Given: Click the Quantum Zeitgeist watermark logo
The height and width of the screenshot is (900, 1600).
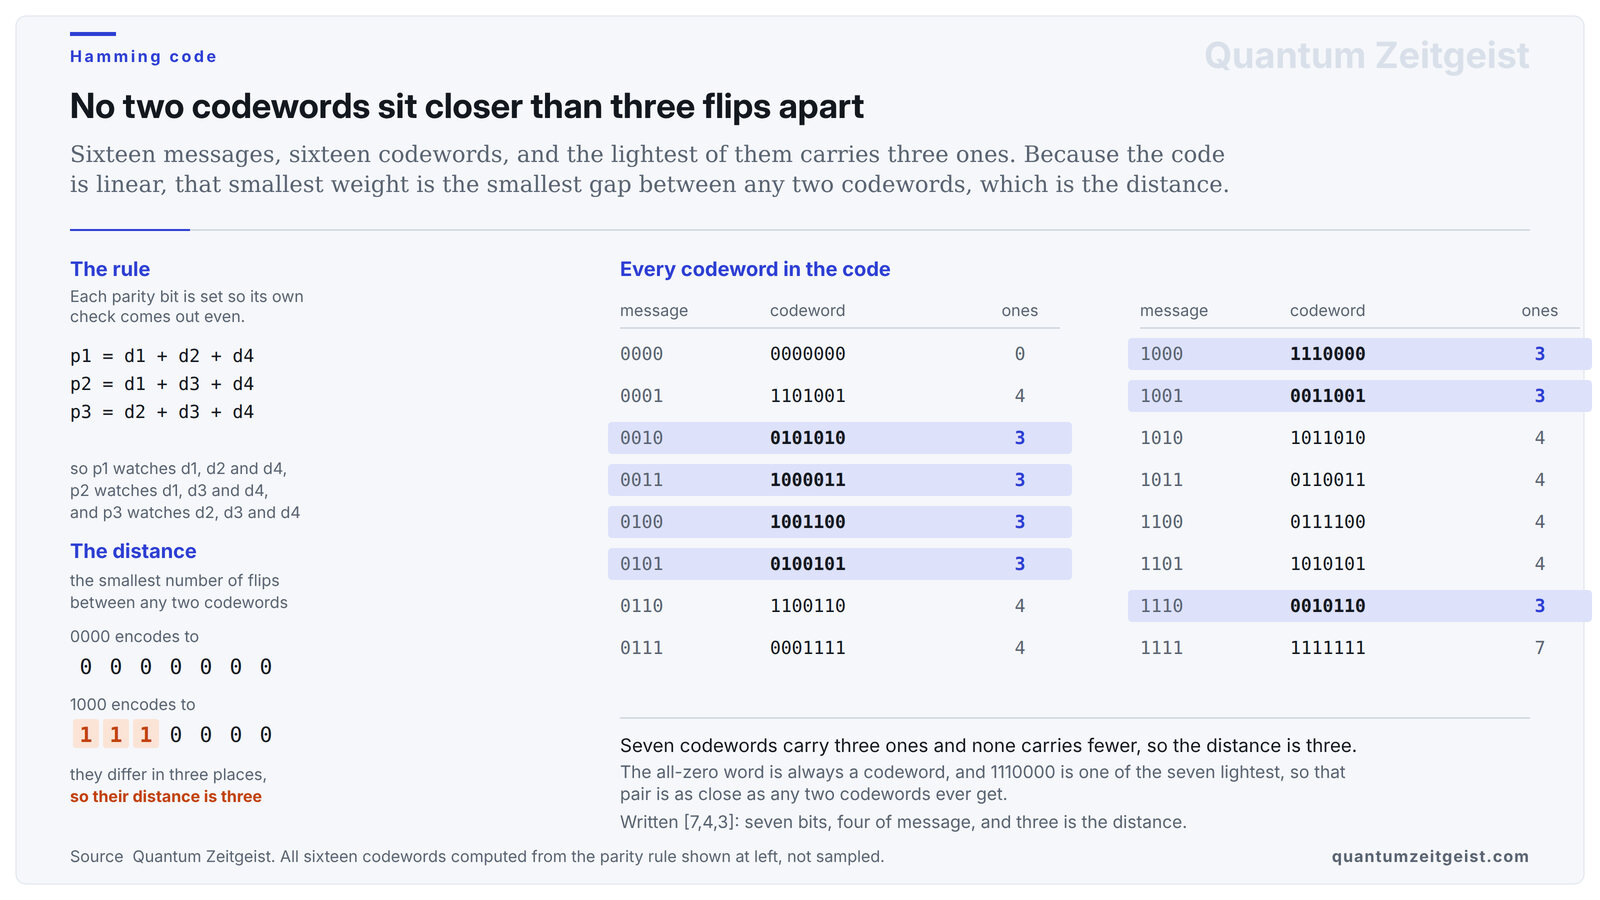Looking at the screenshot, I should [1366, 56].
